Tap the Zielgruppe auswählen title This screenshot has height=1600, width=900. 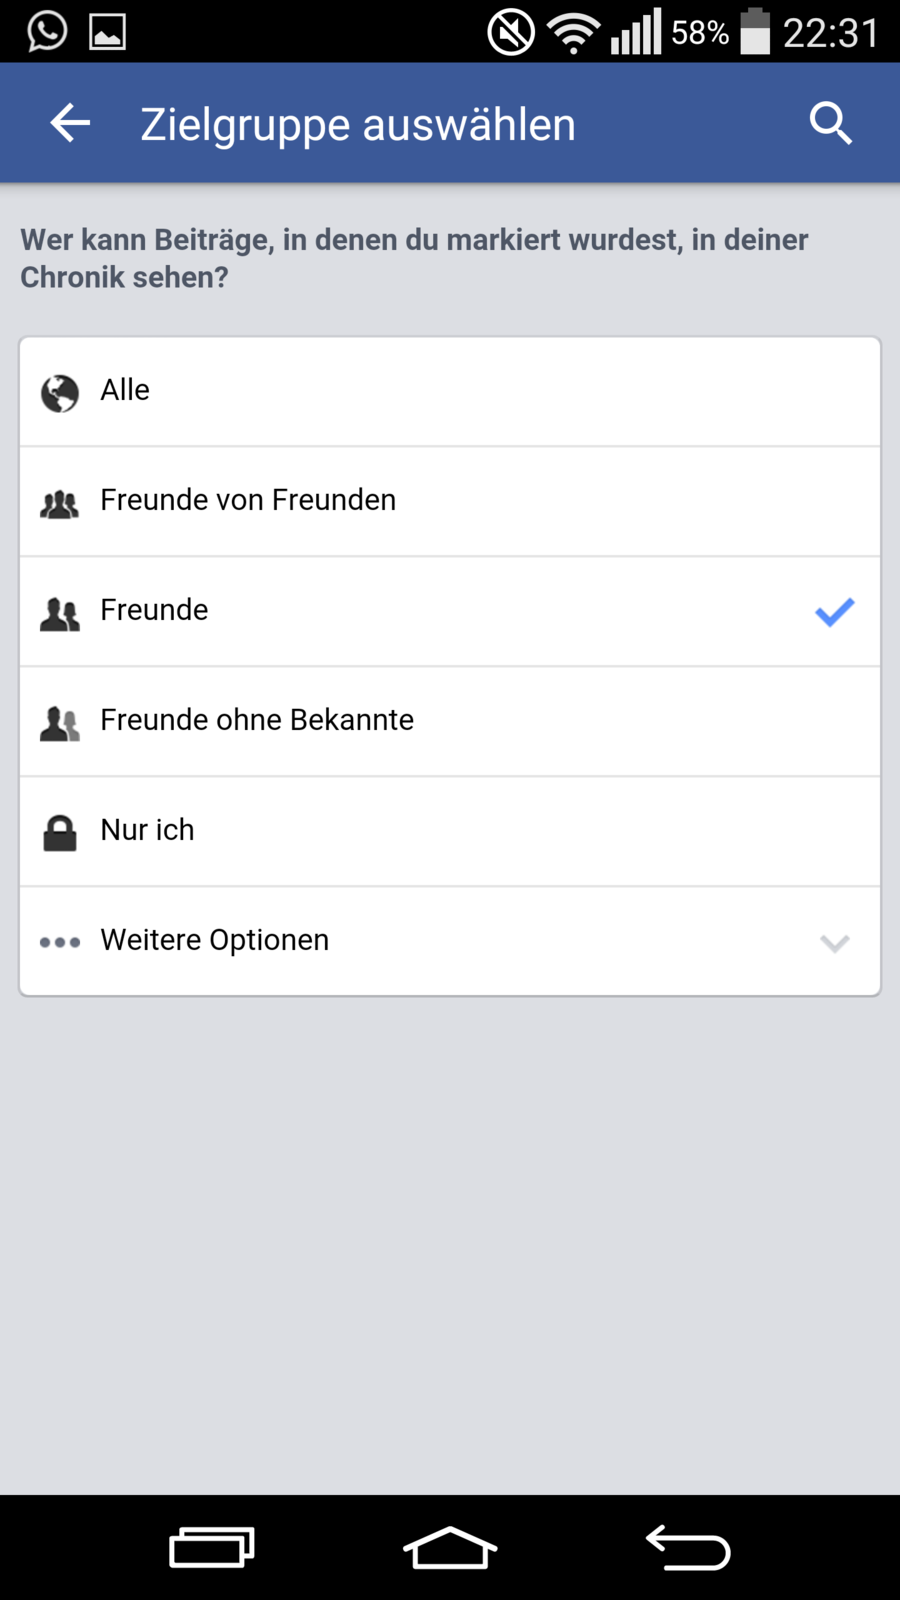coord(358,125)
